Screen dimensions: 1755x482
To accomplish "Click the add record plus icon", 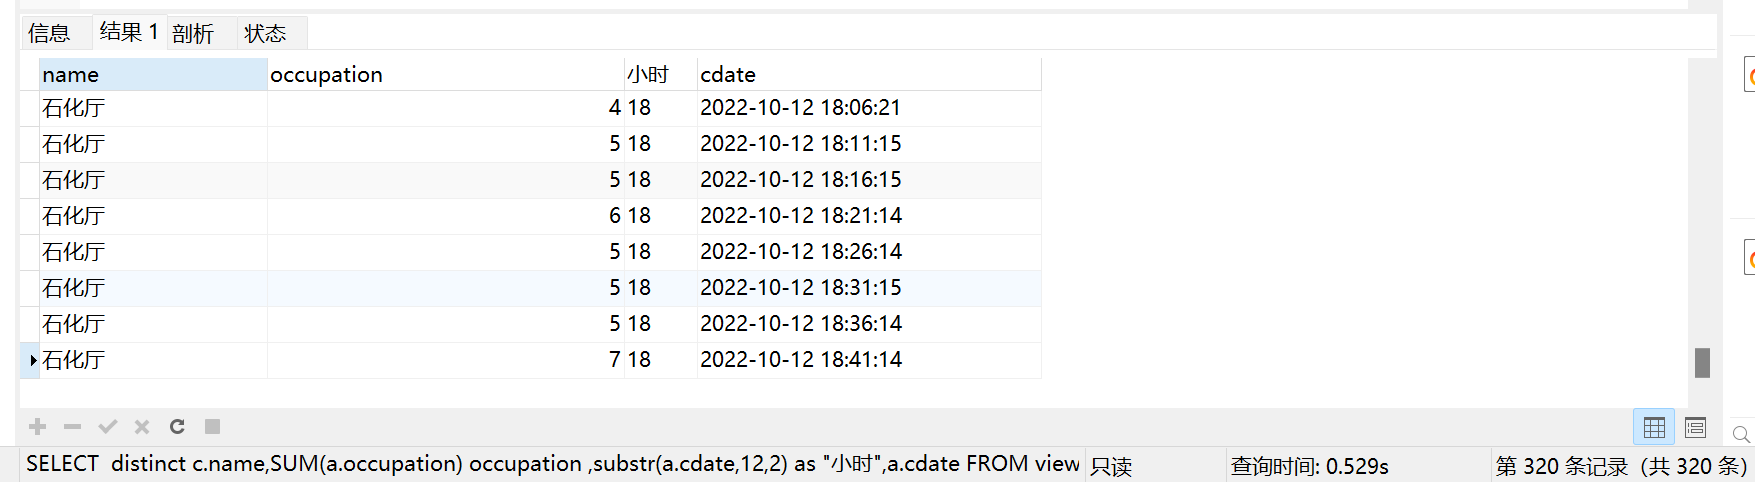I will [38, 427].
